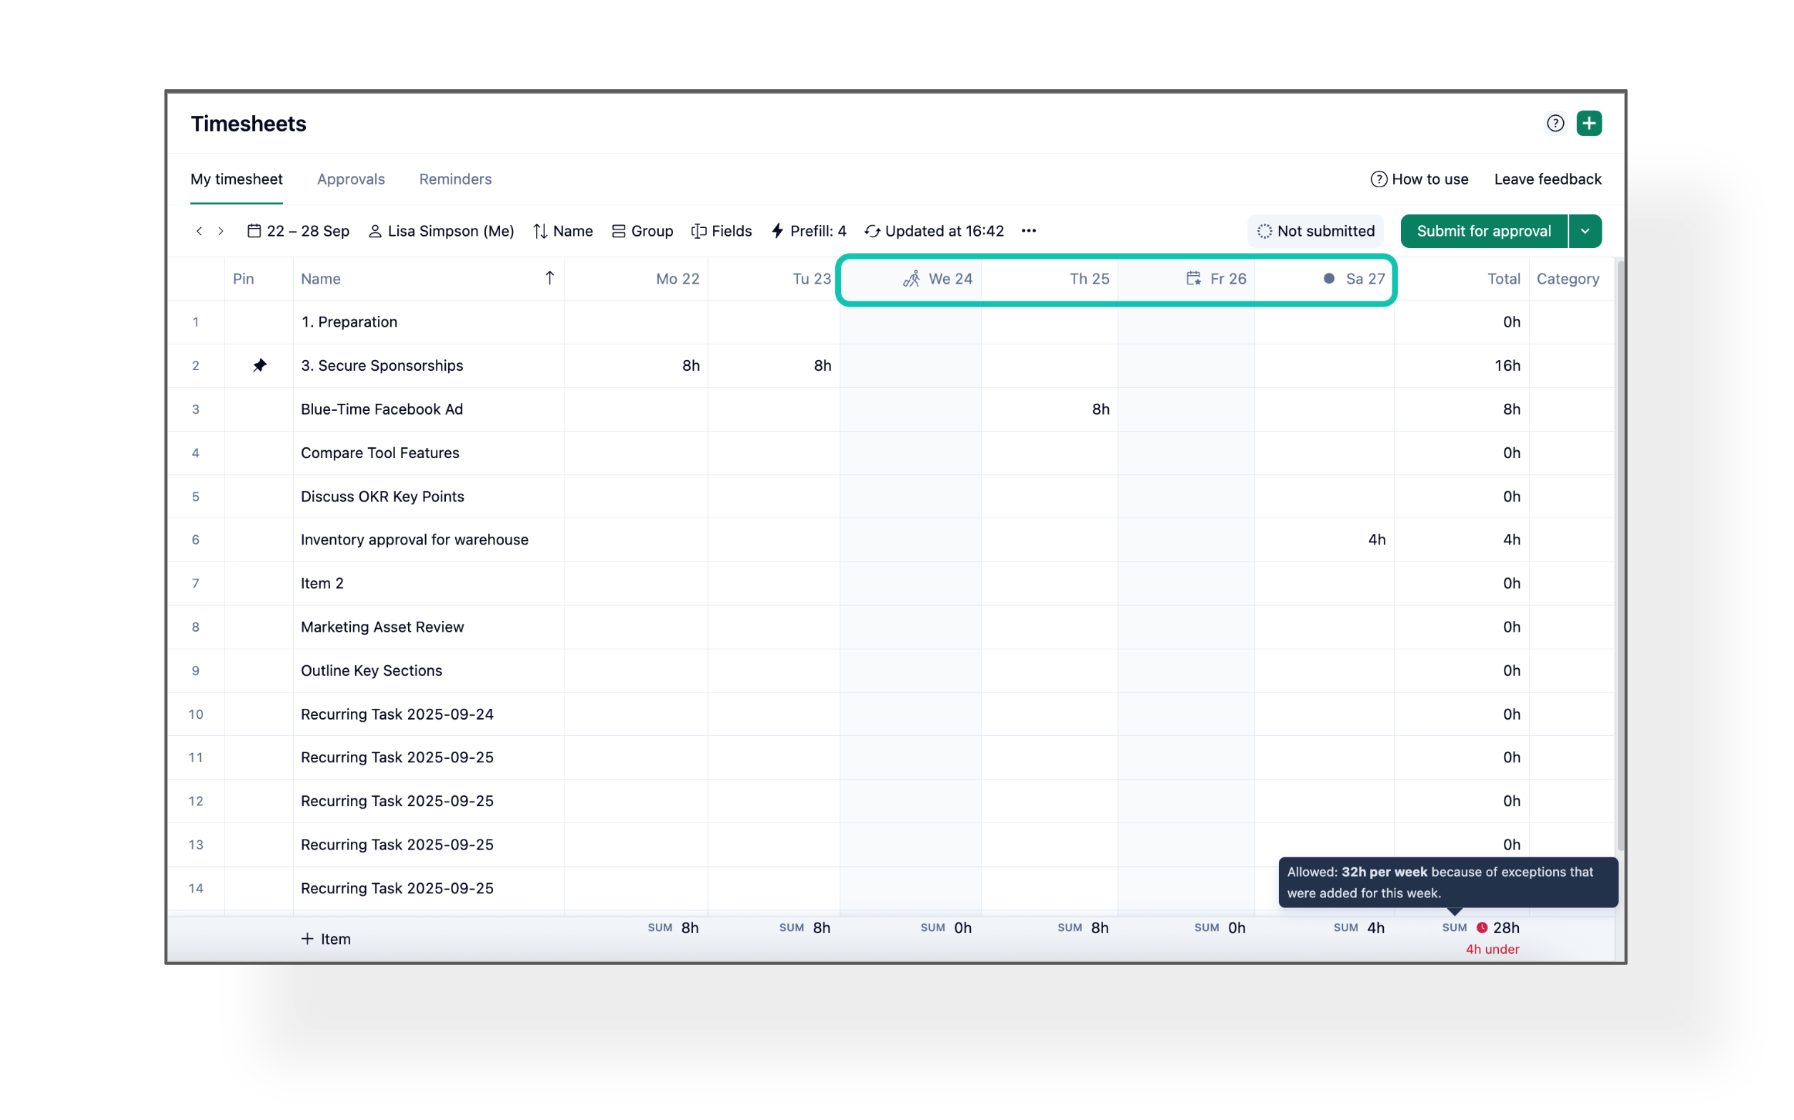1794x1120 pixels.
Task: Select Compare Tool Features task name
Action: point(380,453)
